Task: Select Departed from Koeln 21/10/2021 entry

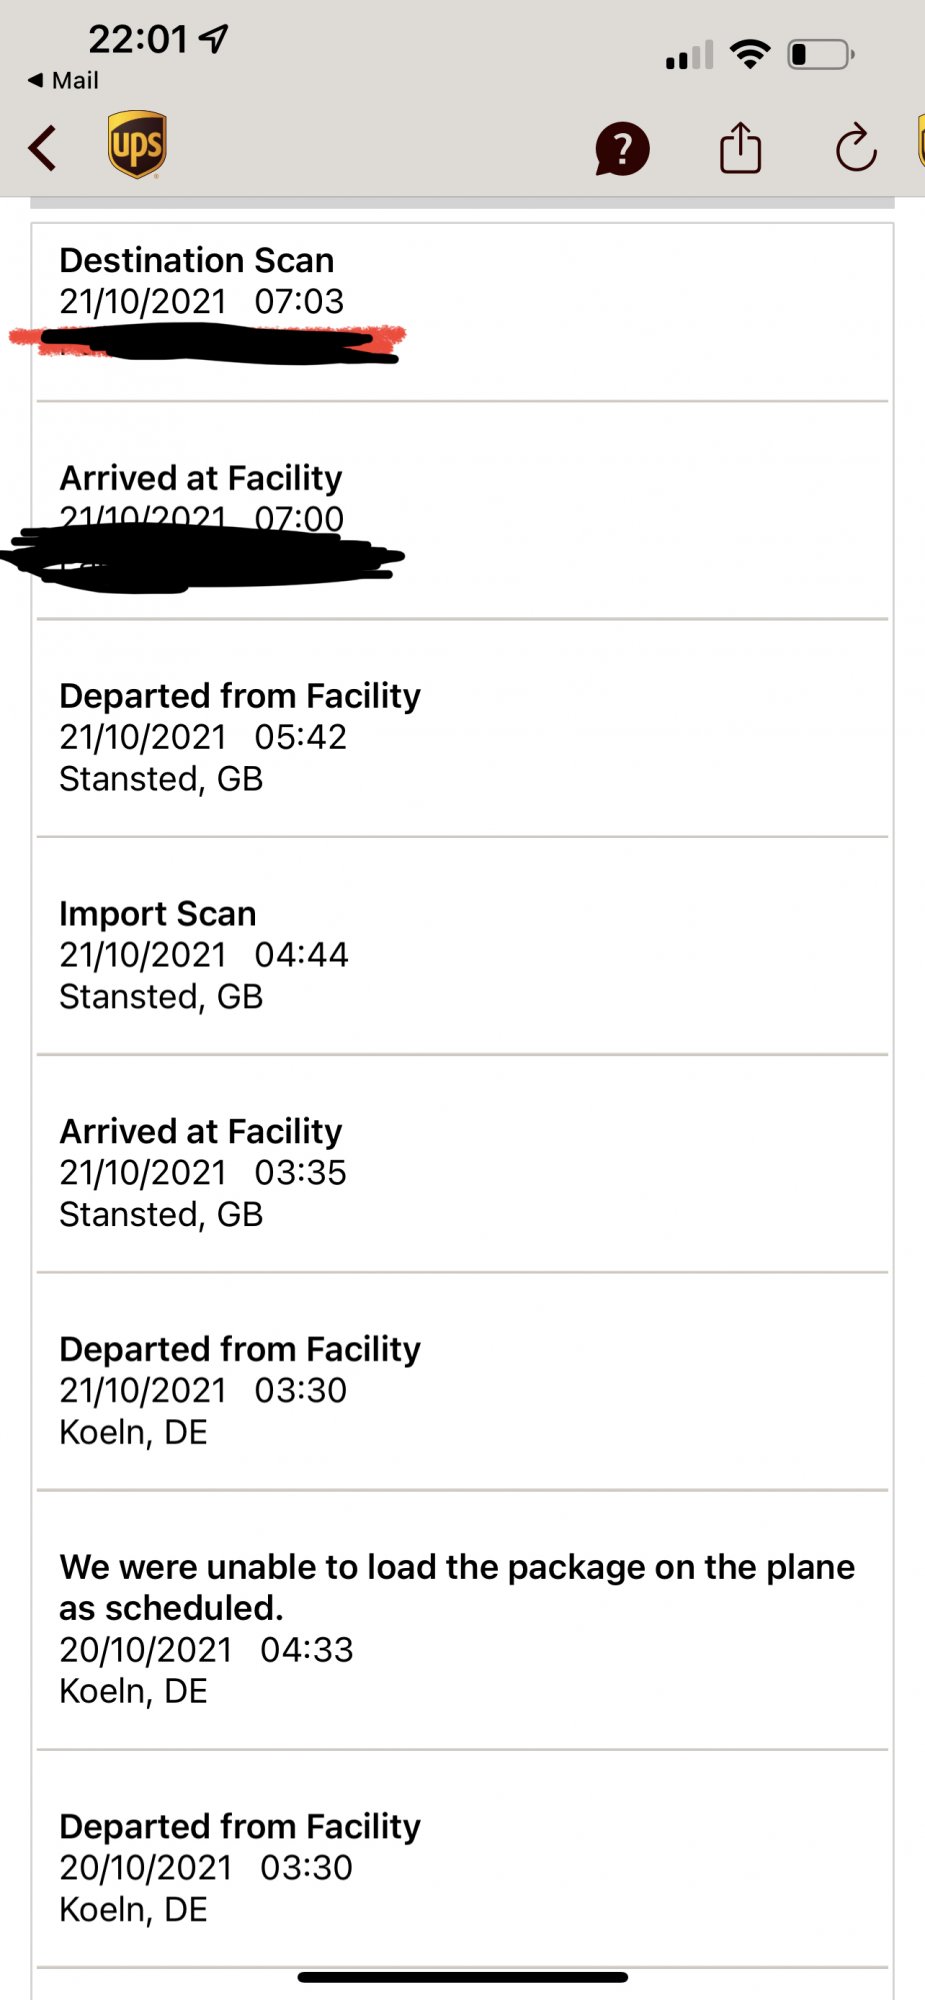Action: 462,1382
